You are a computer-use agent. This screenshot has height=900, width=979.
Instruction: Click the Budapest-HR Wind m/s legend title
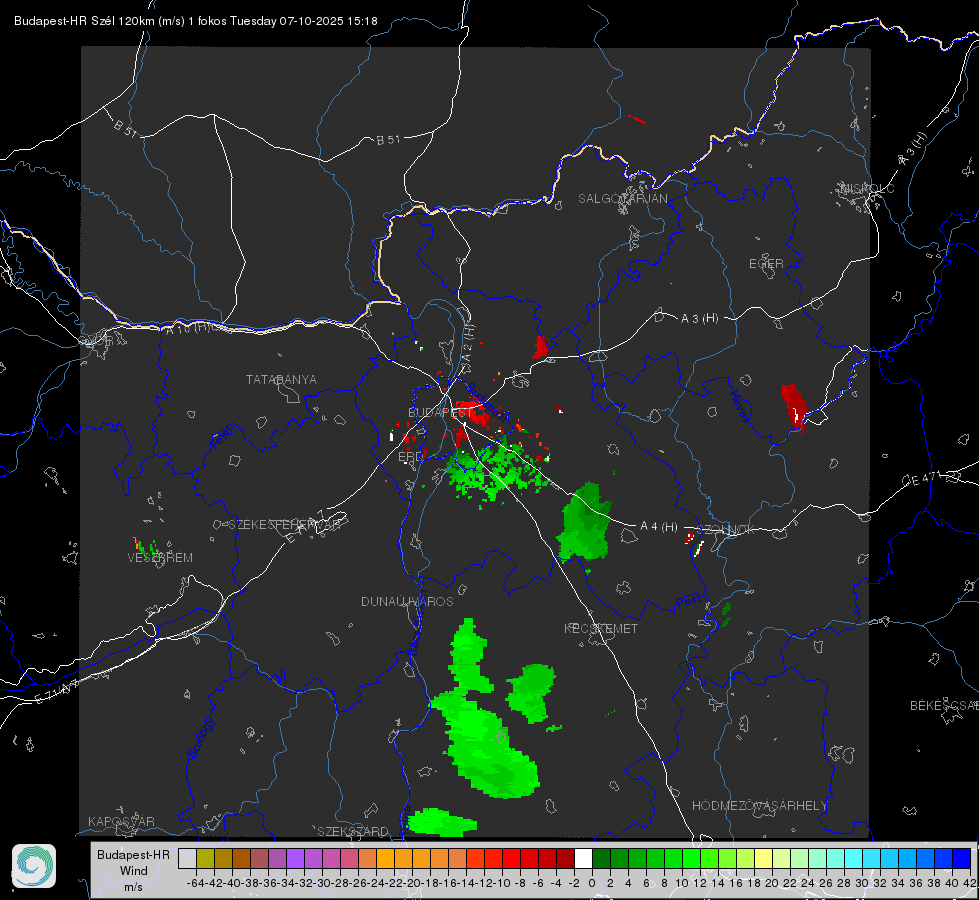tap(134, 871)
